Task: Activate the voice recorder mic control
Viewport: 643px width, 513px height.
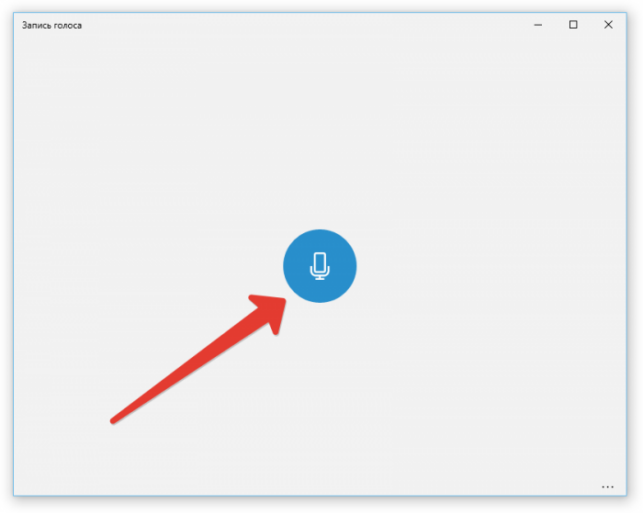Action: tap(319, 266)
